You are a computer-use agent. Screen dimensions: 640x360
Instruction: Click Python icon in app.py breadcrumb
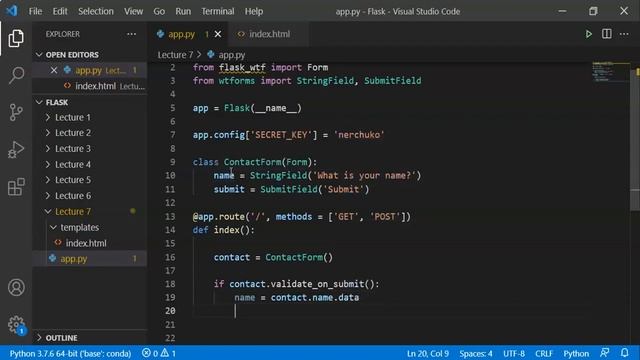pos(211,54)
